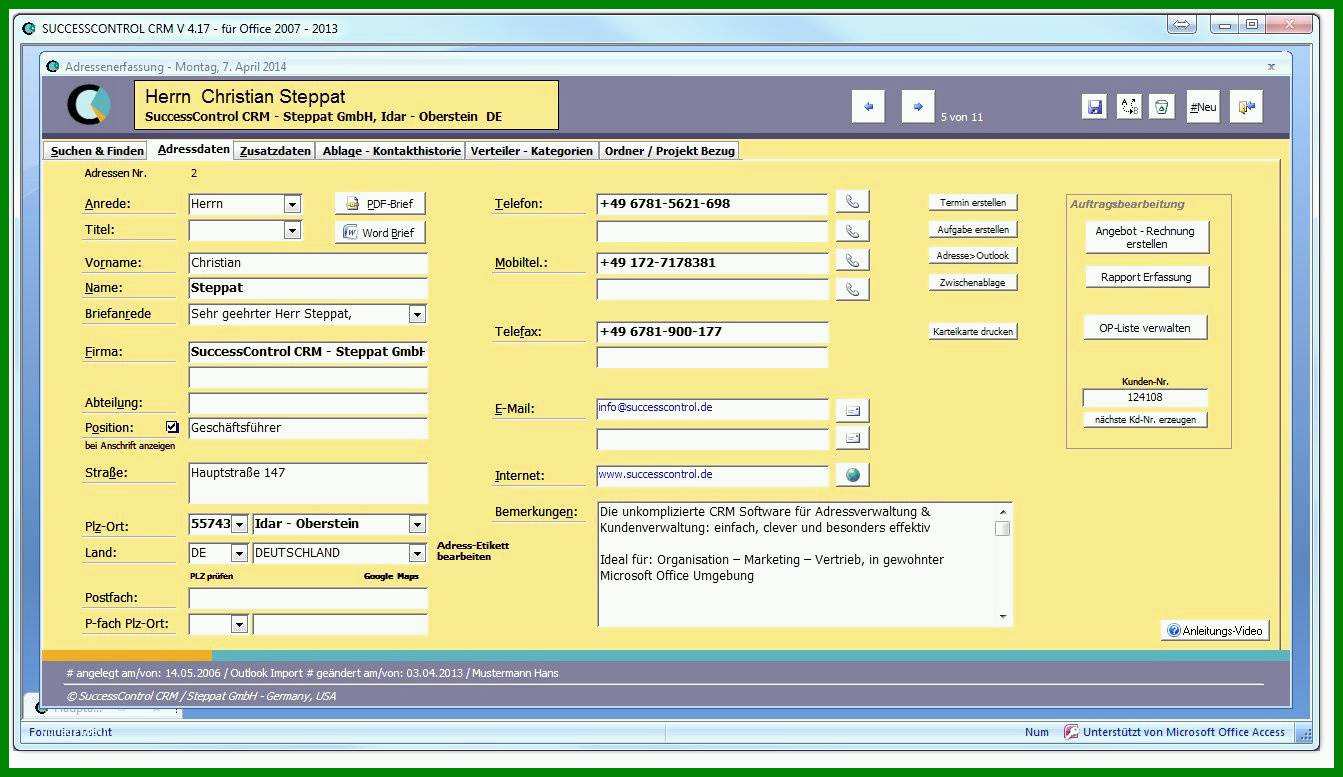Click Adresse>Outlook button

(973, 256)
